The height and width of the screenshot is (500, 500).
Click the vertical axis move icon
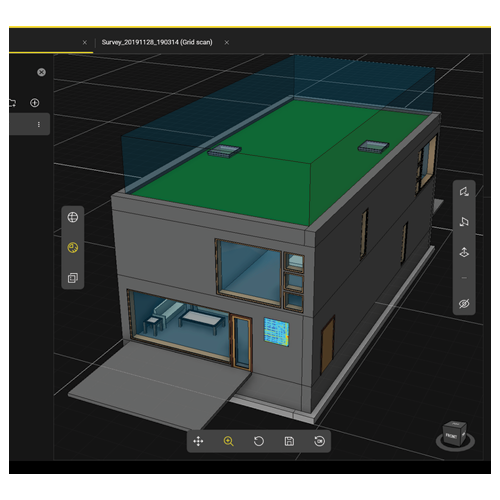tap(464, 252)
